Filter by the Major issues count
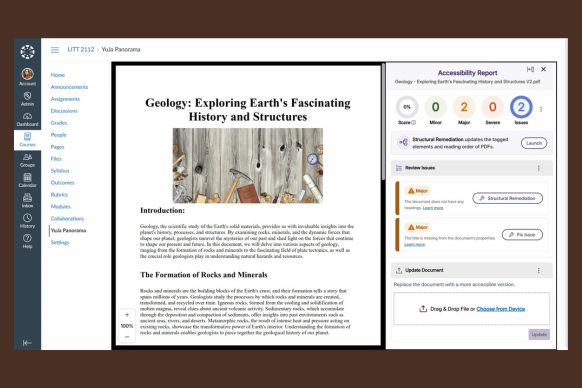The width and height of the screenshot is (582, 388). (464, 107)
